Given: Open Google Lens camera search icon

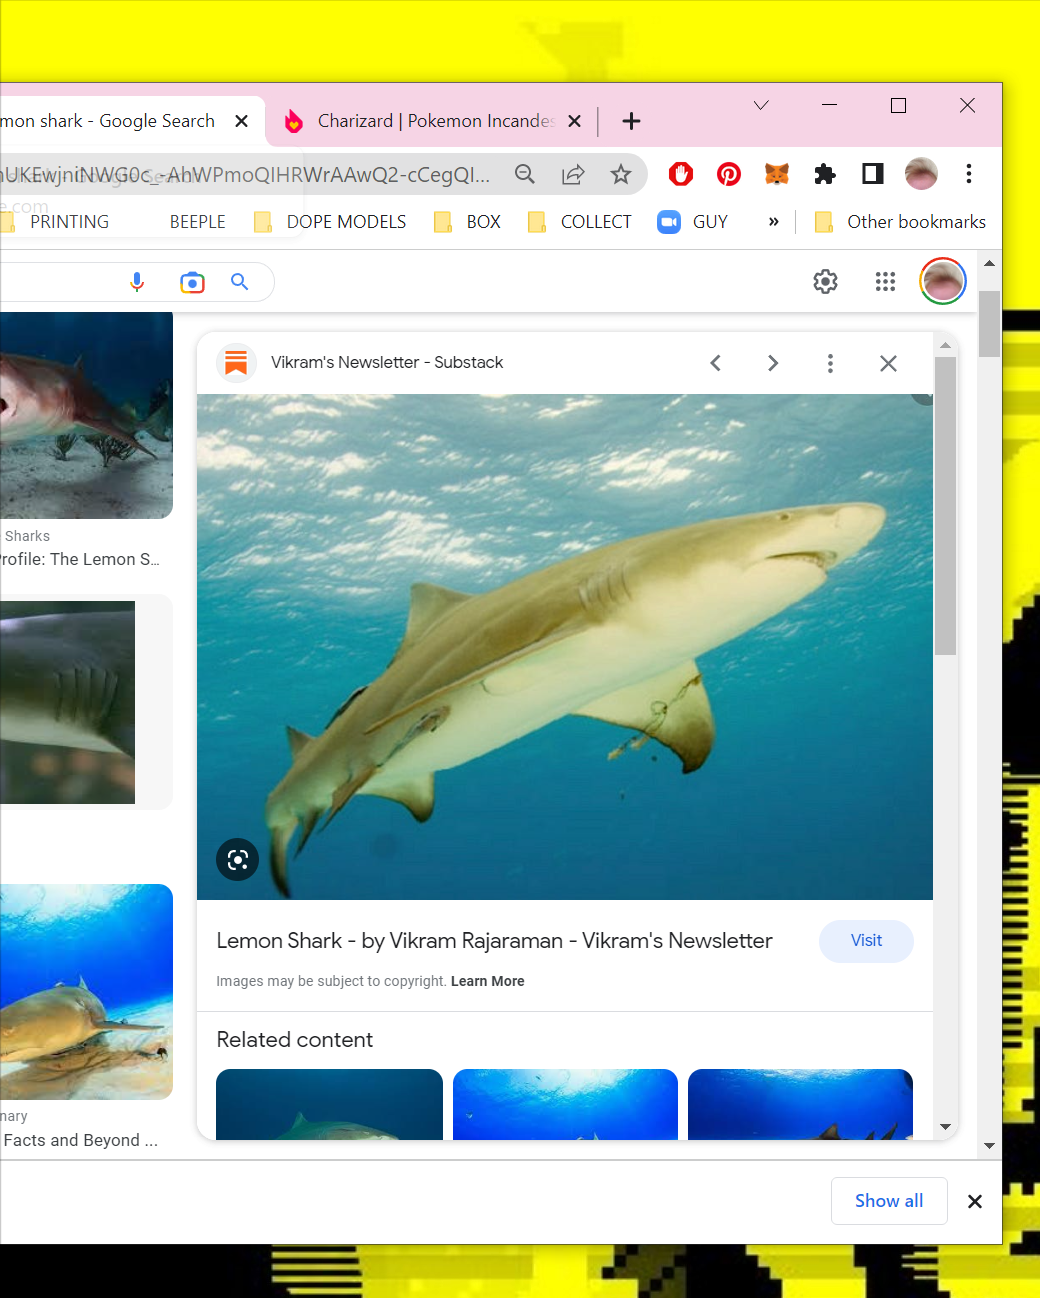Looking at the screenshot, I should [x=192, y=282].
